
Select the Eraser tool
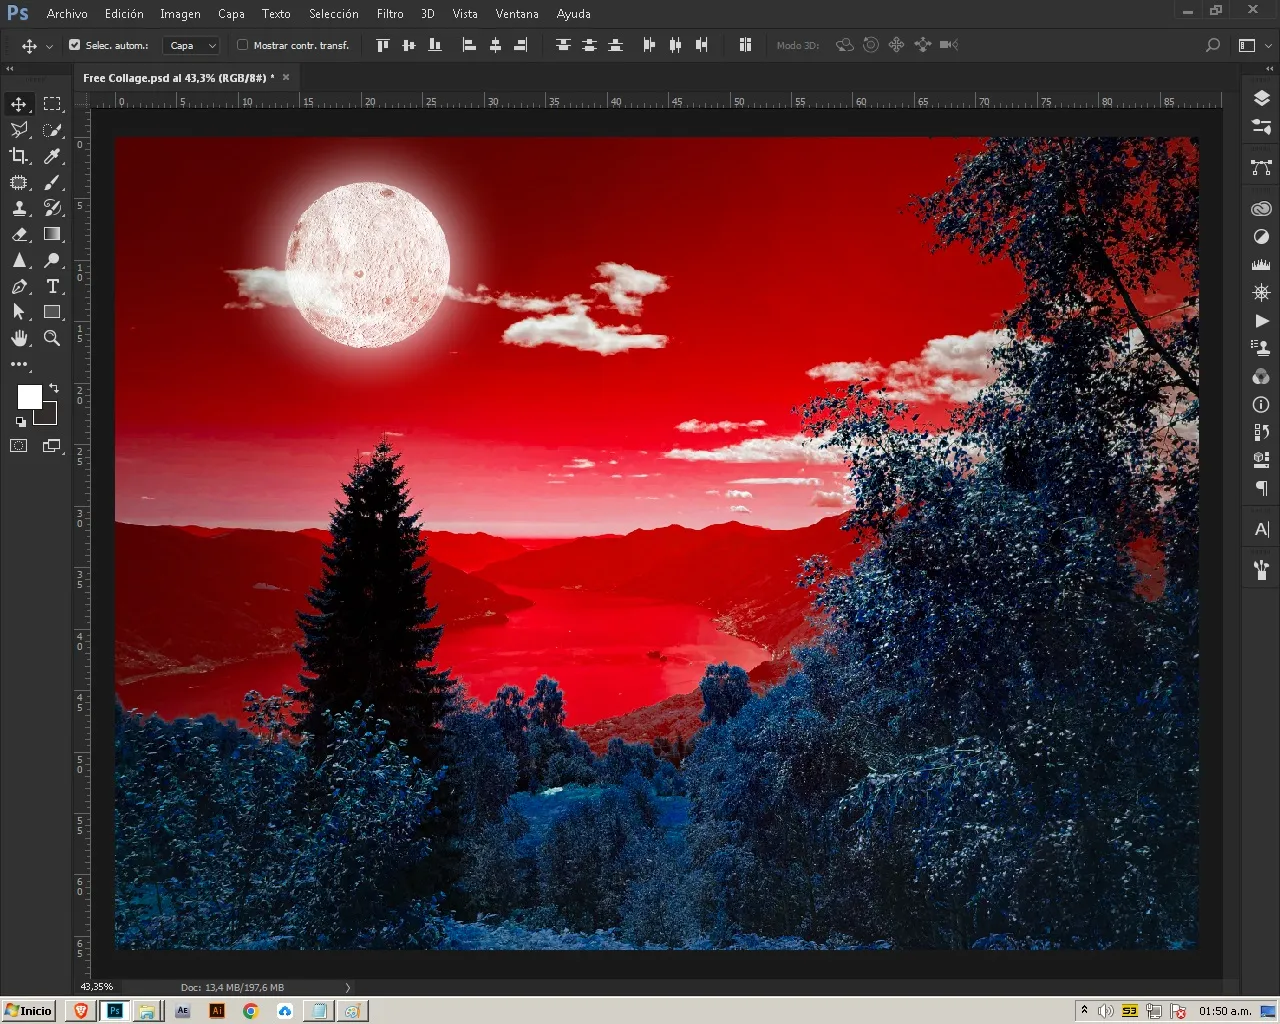[19, 234]
